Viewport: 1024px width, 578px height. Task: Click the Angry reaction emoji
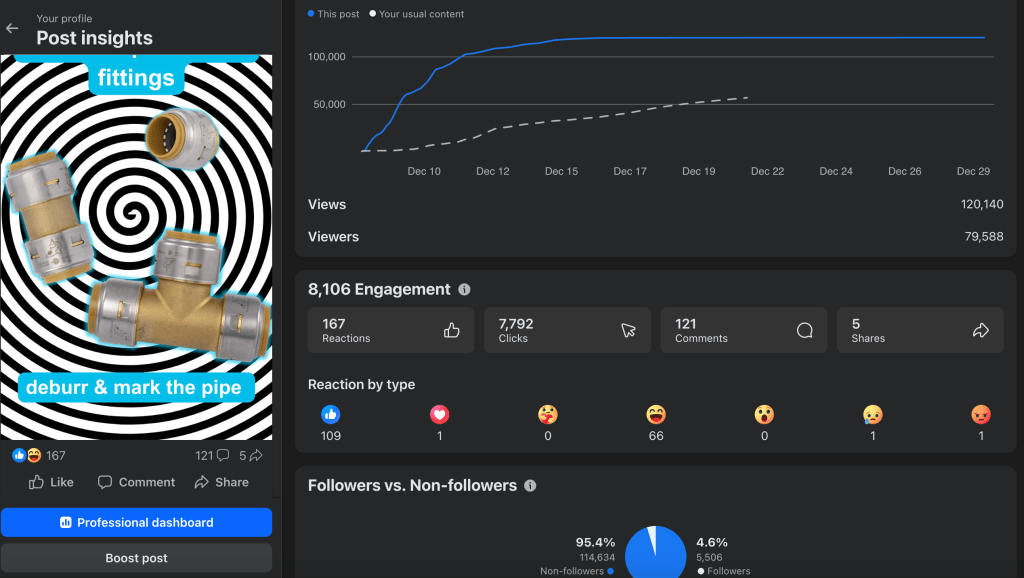point(981,414)
